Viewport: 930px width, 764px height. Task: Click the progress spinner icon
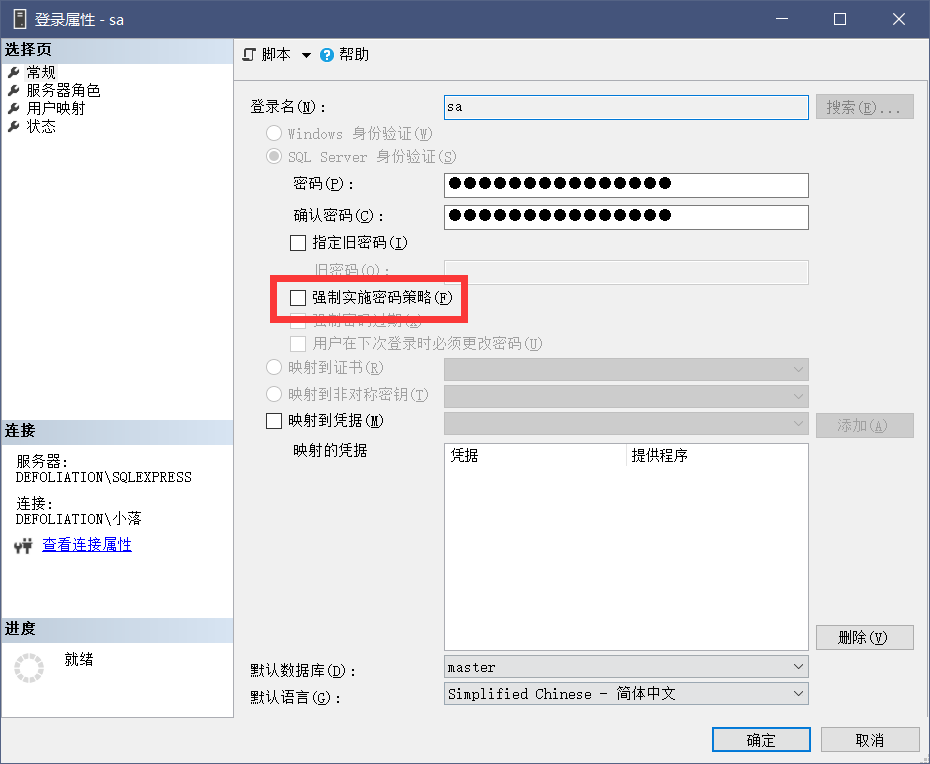[28, 668]
